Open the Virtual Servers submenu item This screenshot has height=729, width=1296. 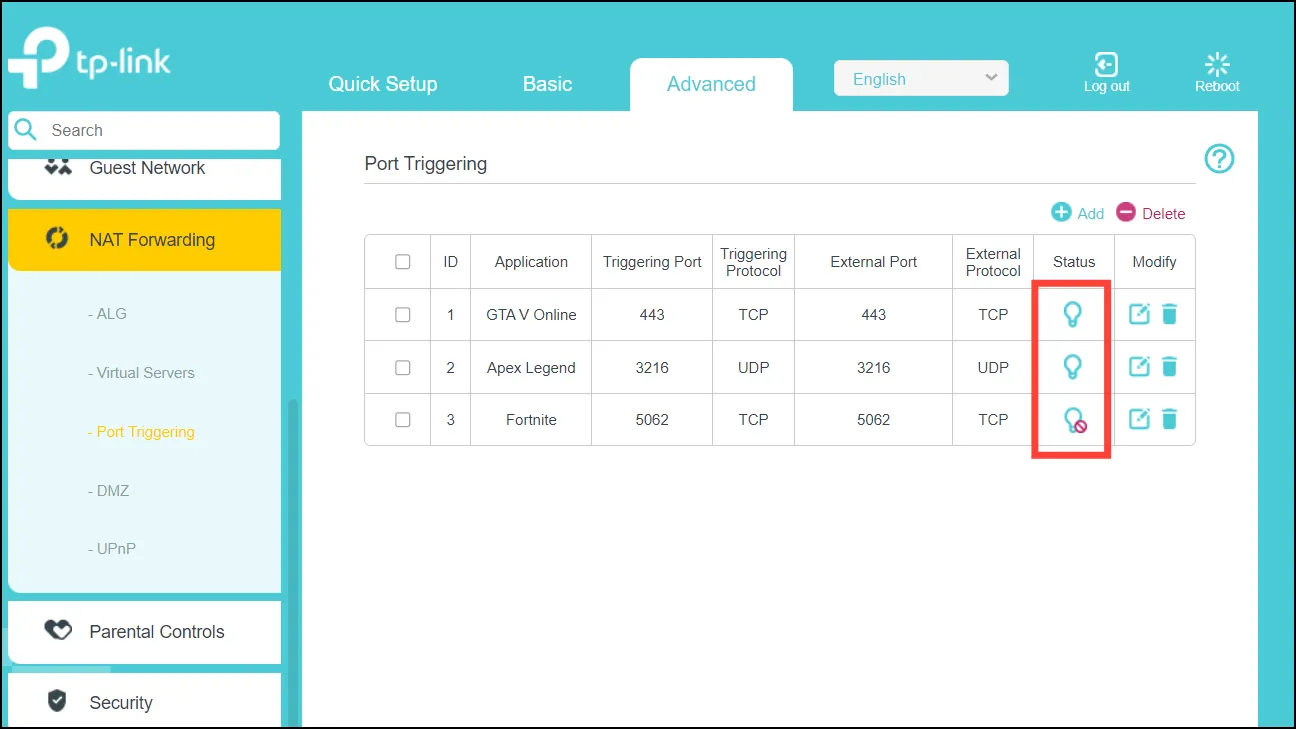[x=141, y=372]
